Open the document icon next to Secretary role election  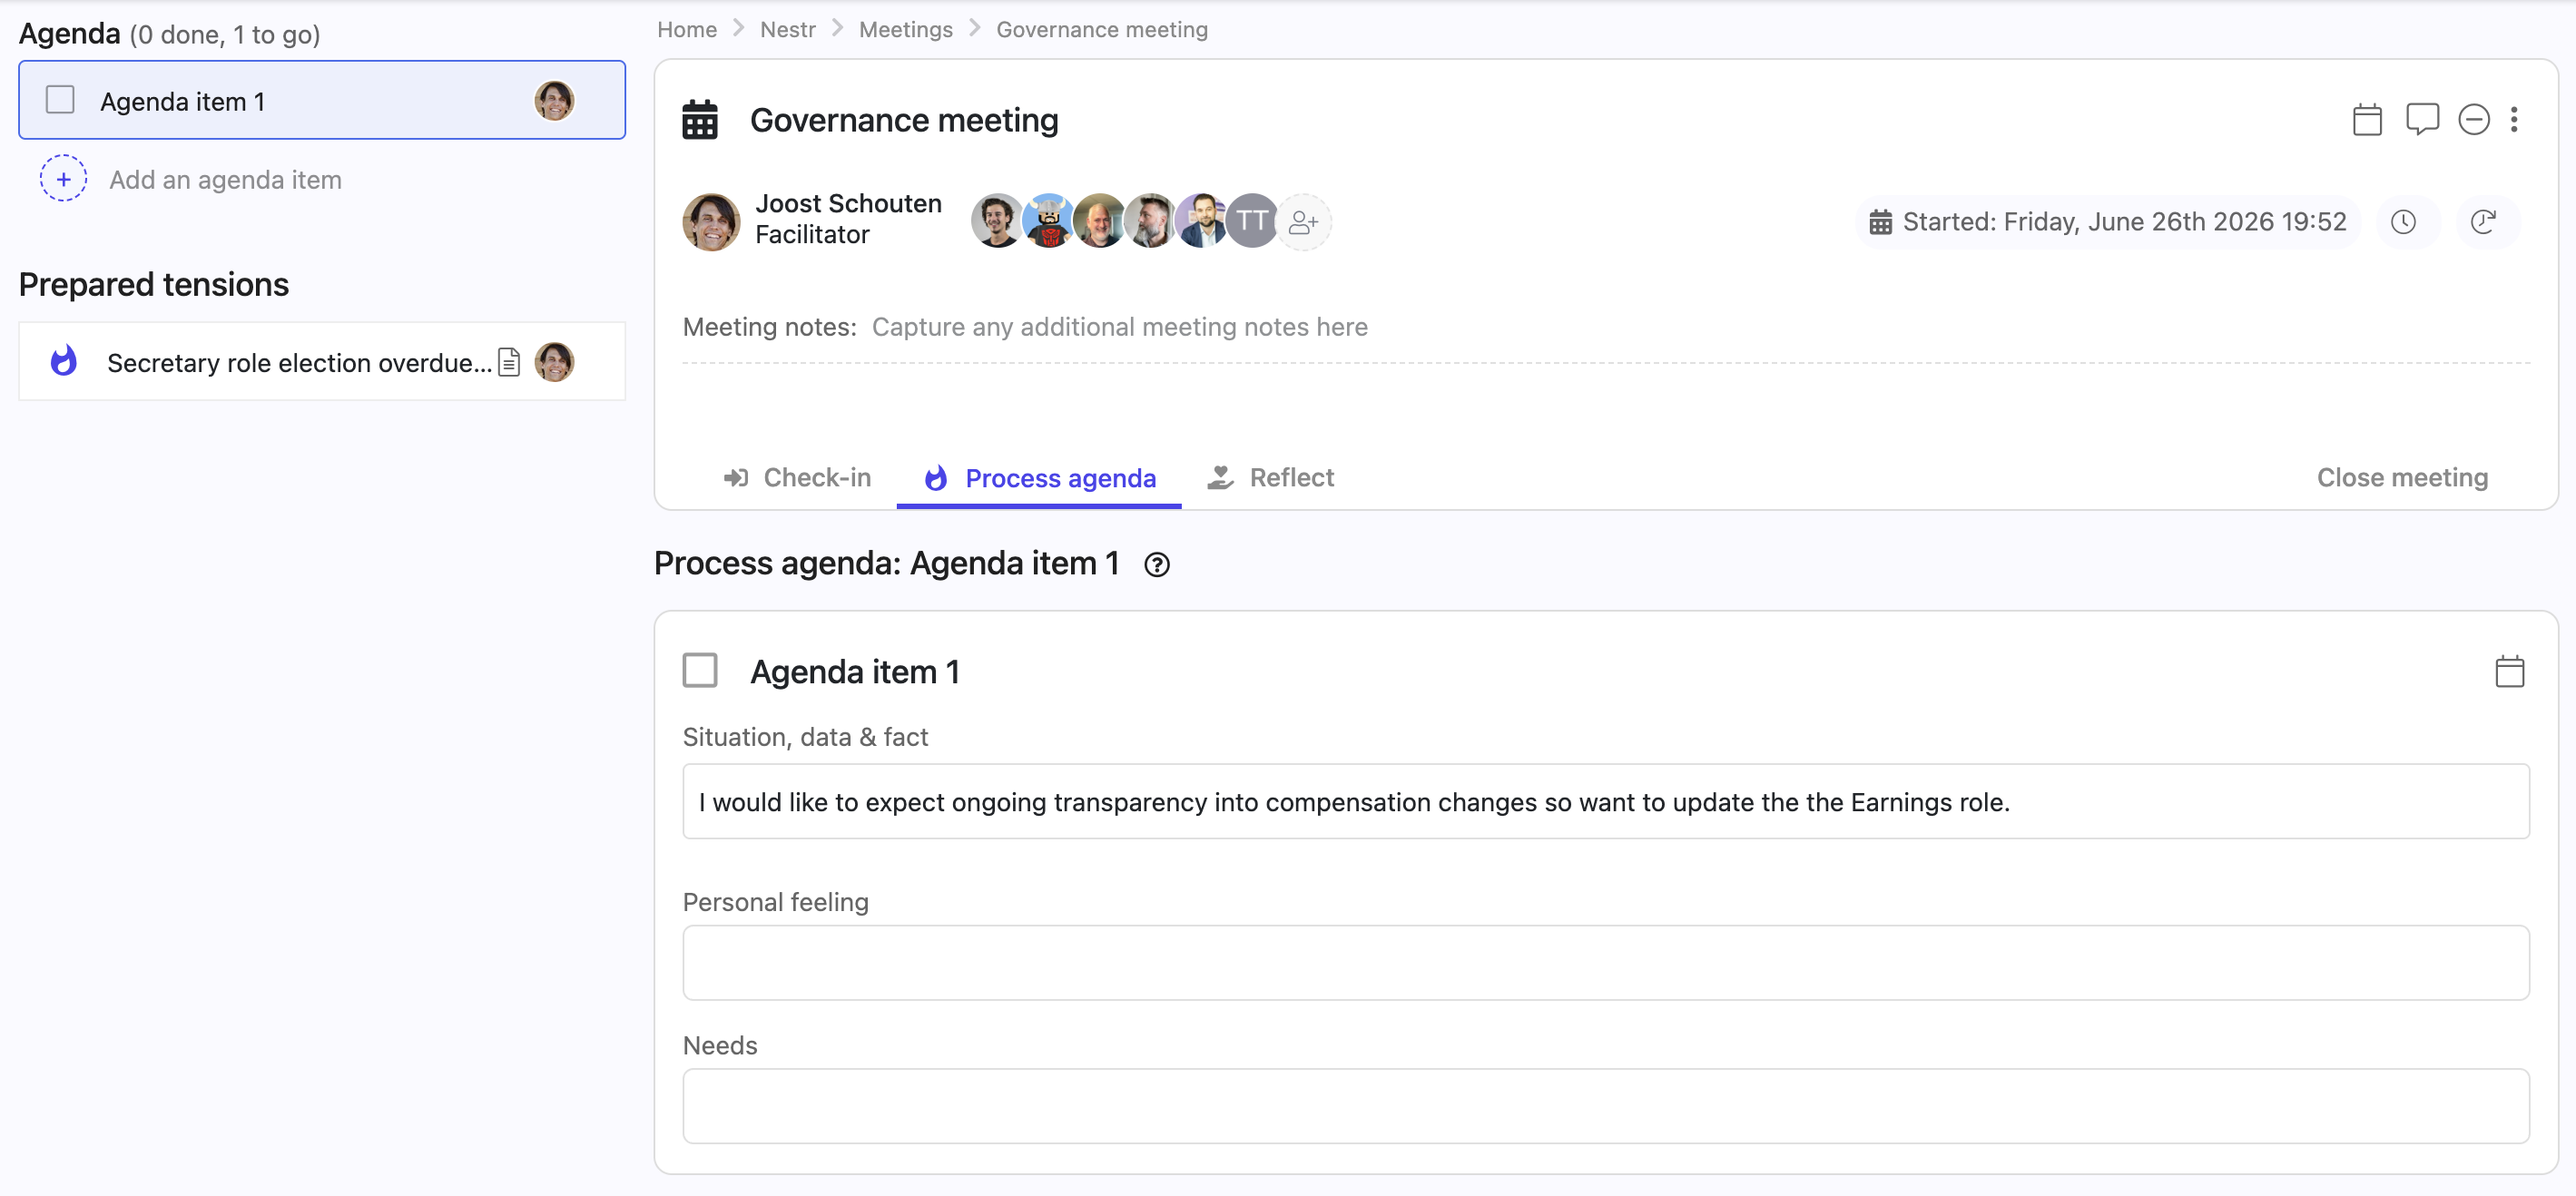(x=509, y=362)
